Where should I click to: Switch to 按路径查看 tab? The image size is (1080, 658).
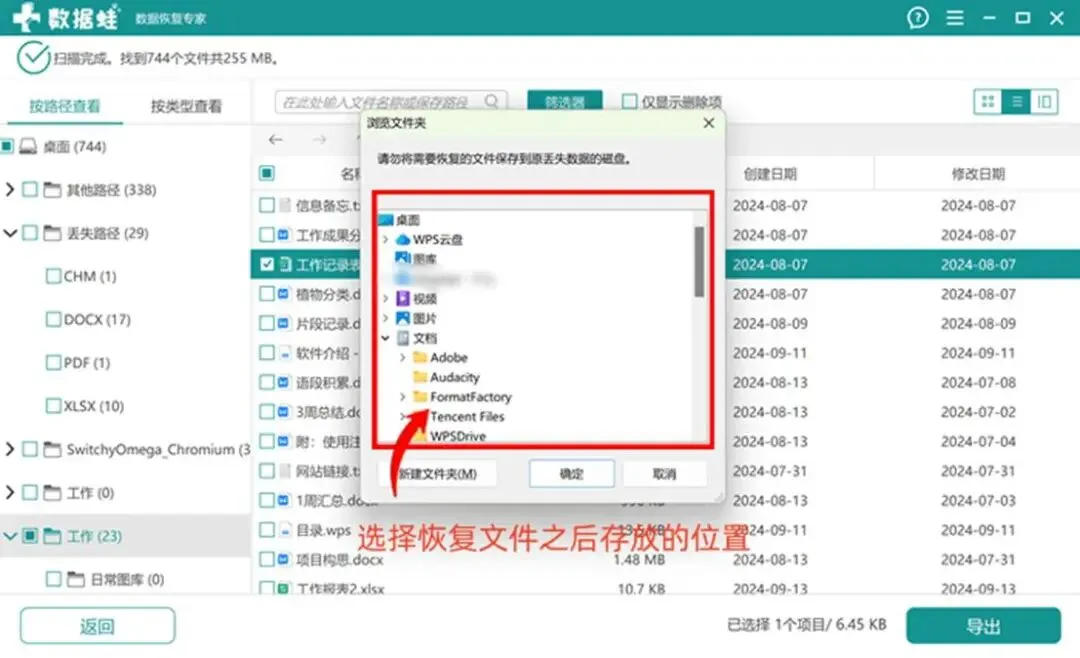click(x=65, y=106)
